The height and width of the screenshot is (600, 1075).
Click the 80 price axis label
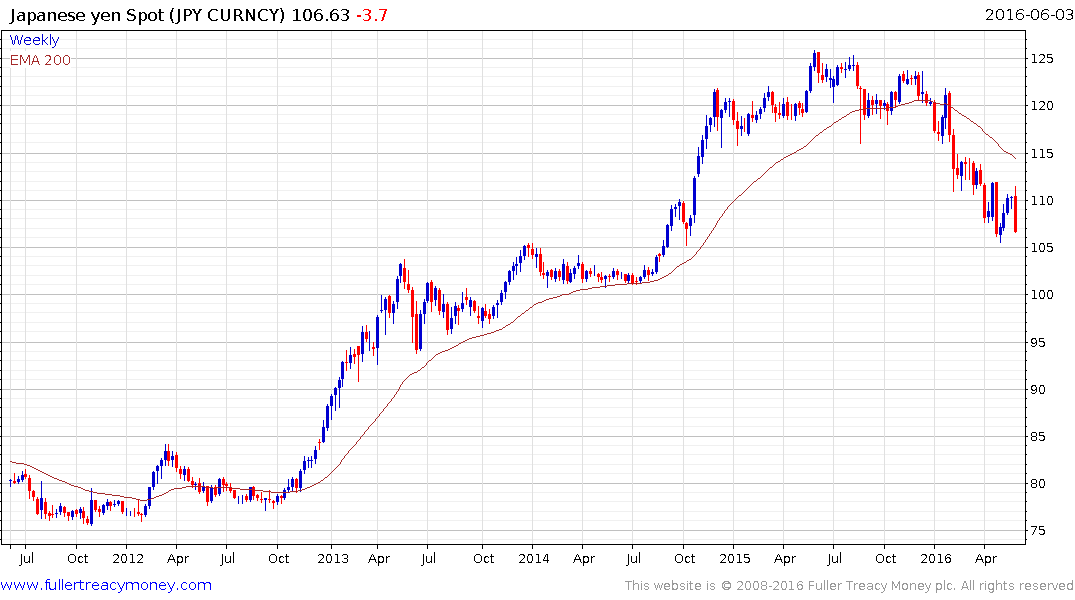1038,484
